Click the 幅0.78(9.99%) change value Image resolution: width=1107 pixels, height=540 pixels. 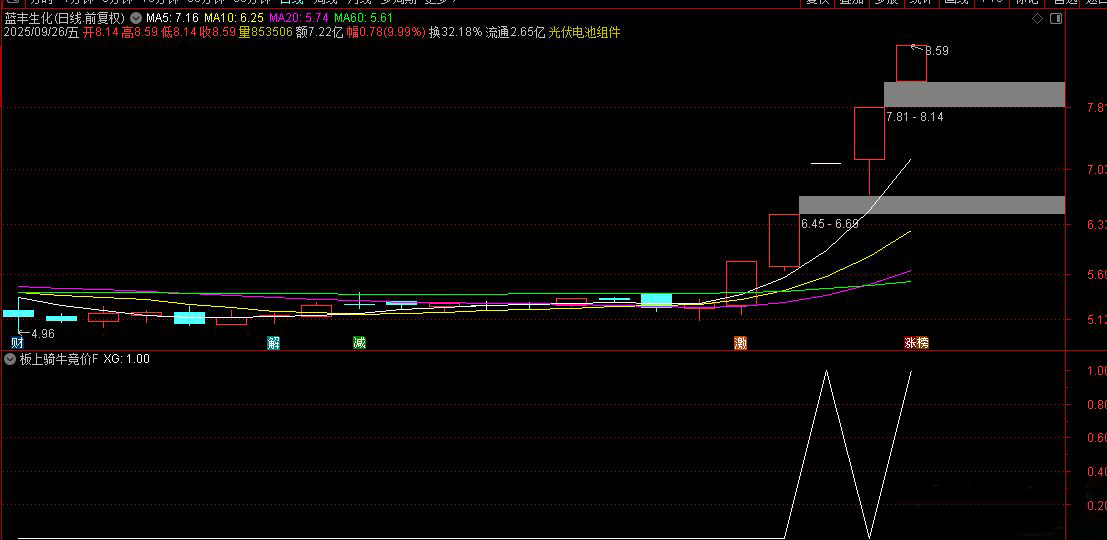385,32
